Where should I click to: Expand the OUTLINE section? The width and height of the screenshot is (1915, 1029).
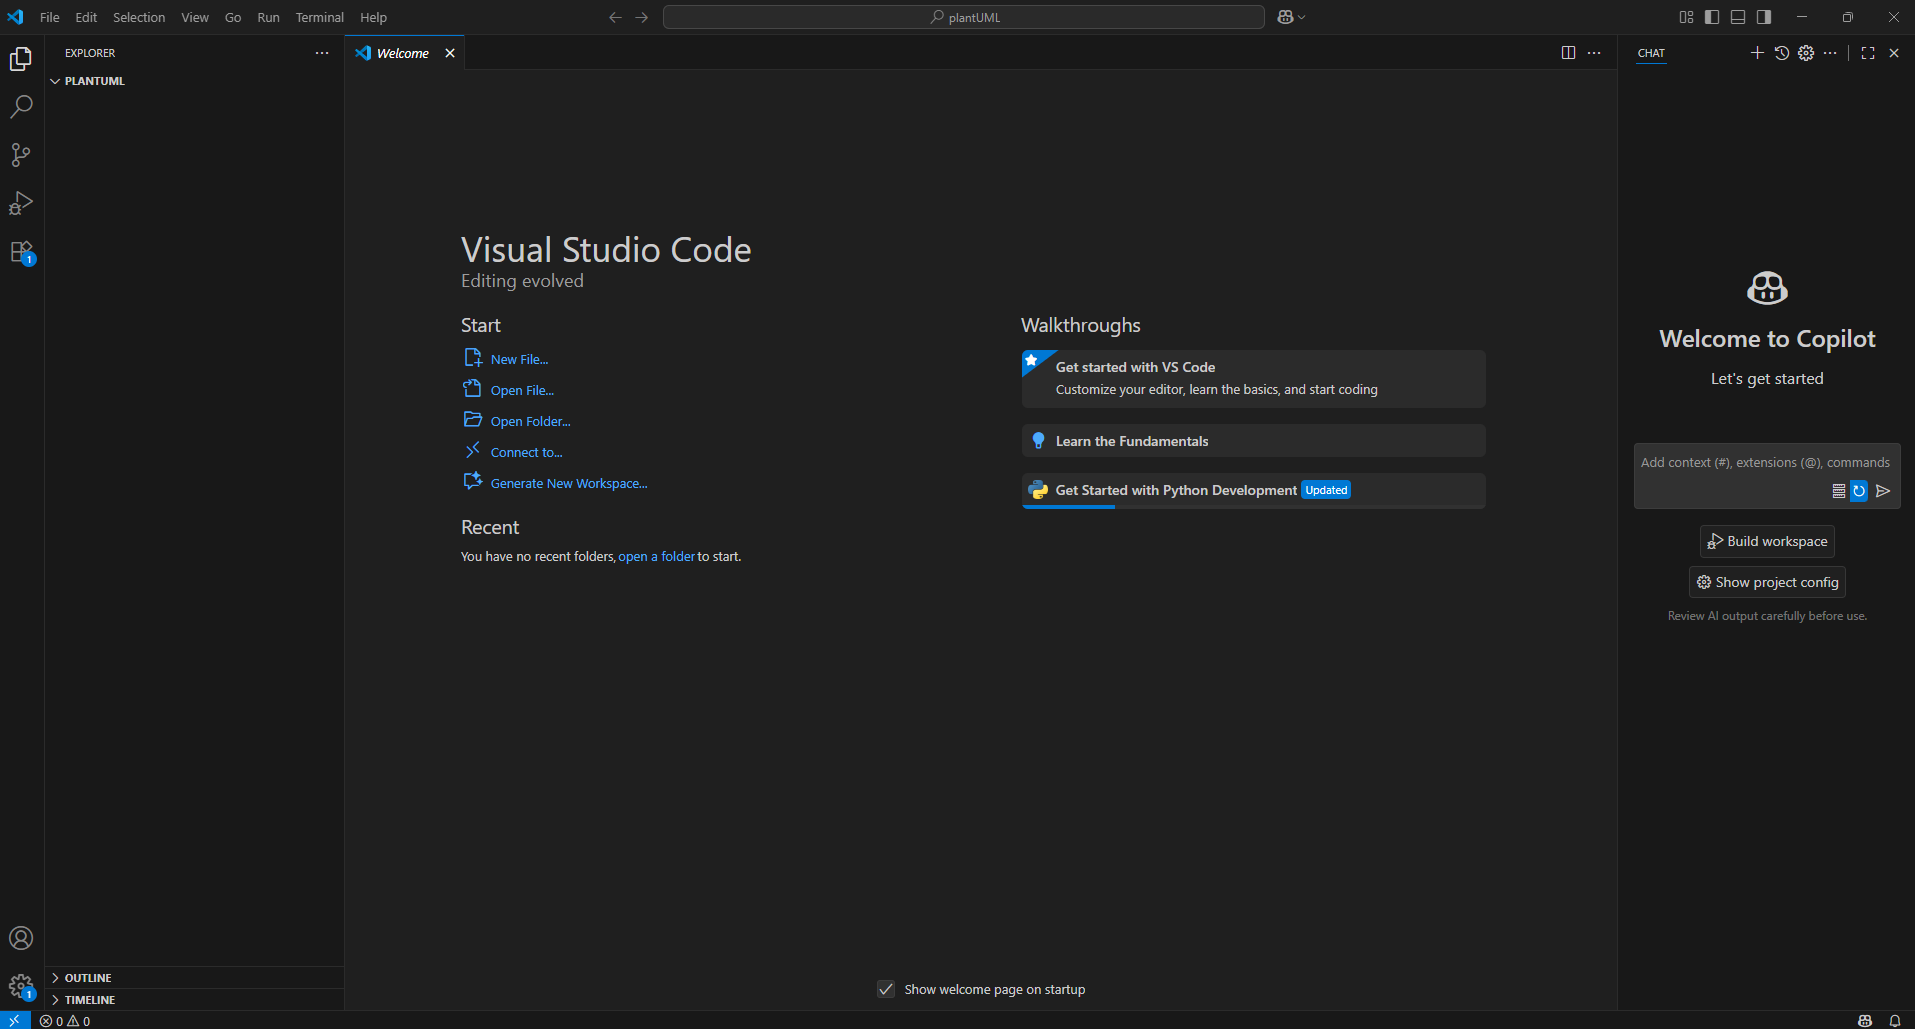coord(194,978)
